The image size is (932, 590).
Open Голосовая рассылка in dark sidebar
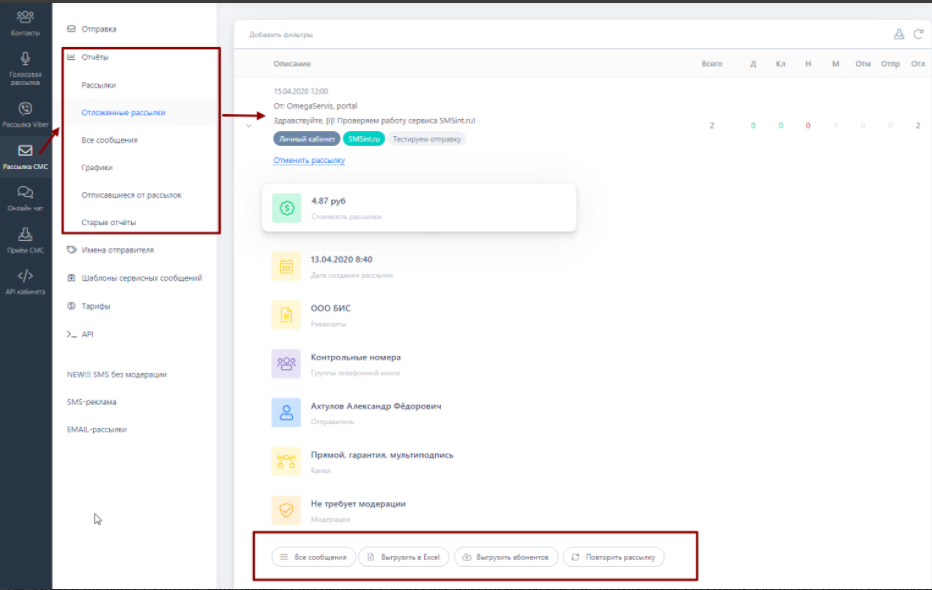click(25, 69)
